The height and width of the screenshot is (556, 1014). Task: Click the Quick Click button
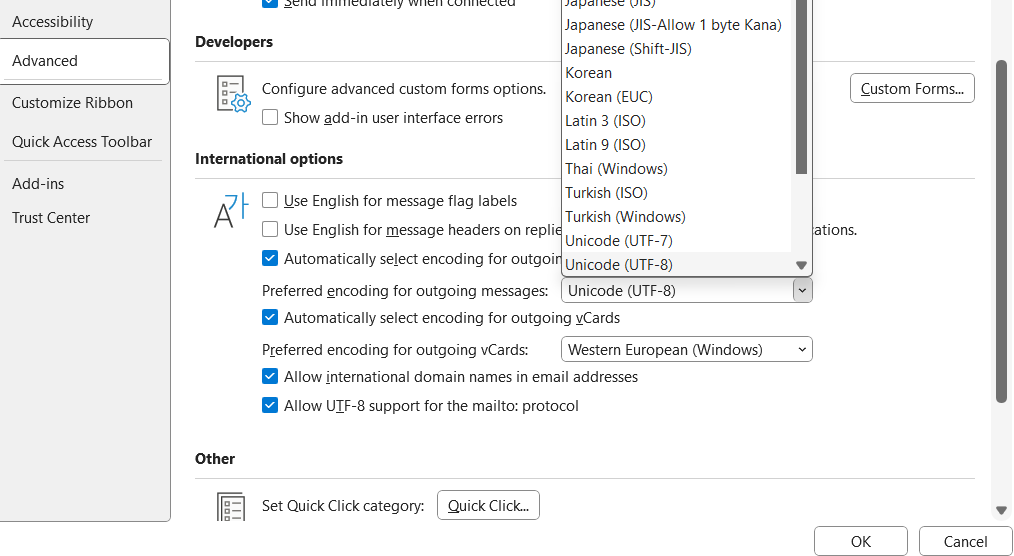coord(488,506)
